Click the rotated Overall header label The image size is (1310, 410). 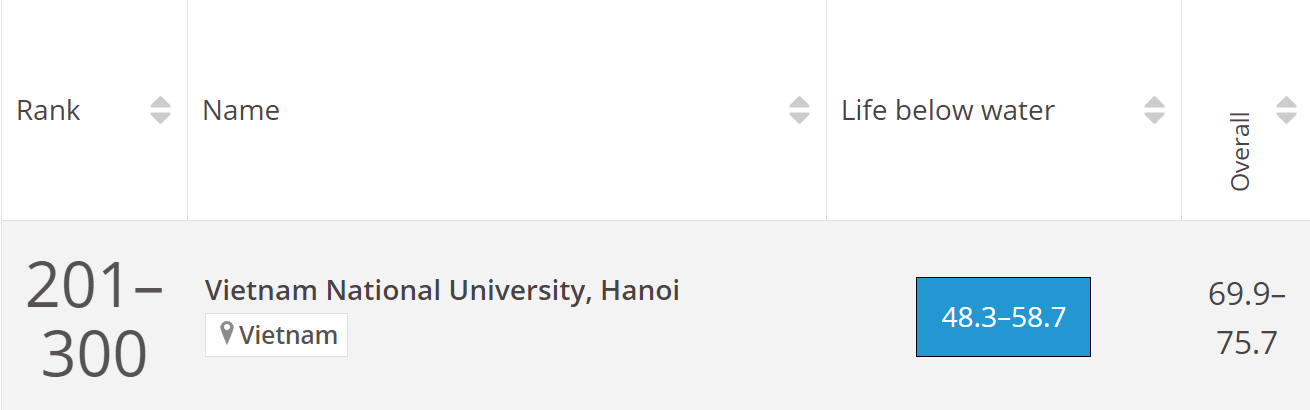point(1240,152)
